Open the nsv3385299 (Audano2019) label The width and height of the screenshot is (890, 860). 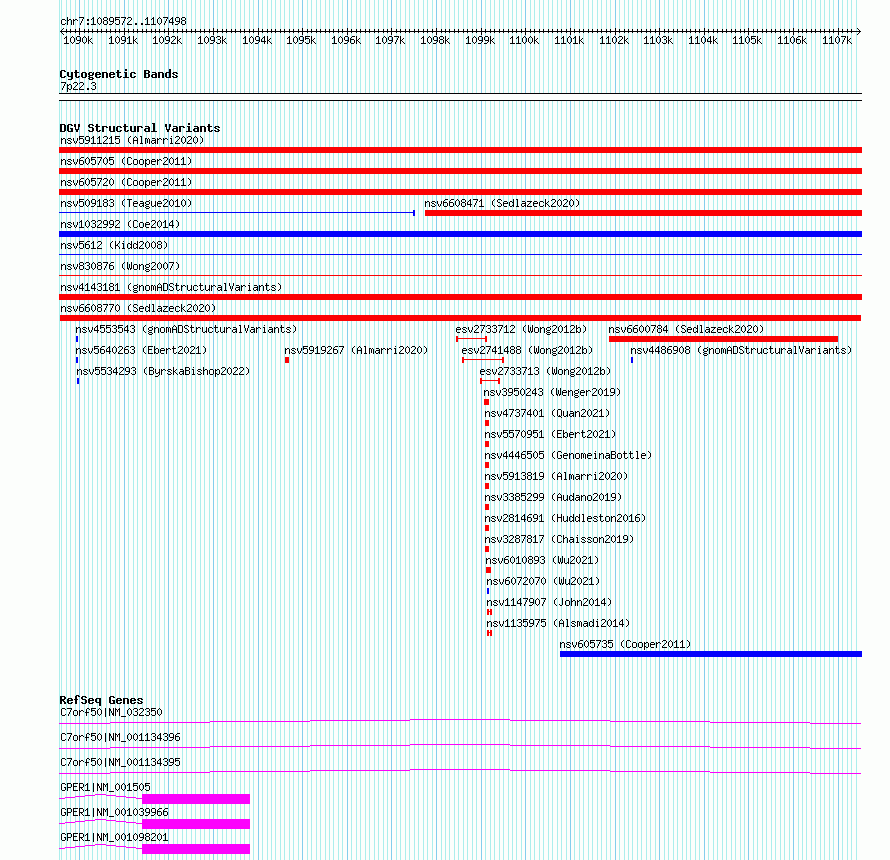tap(553, 497)
